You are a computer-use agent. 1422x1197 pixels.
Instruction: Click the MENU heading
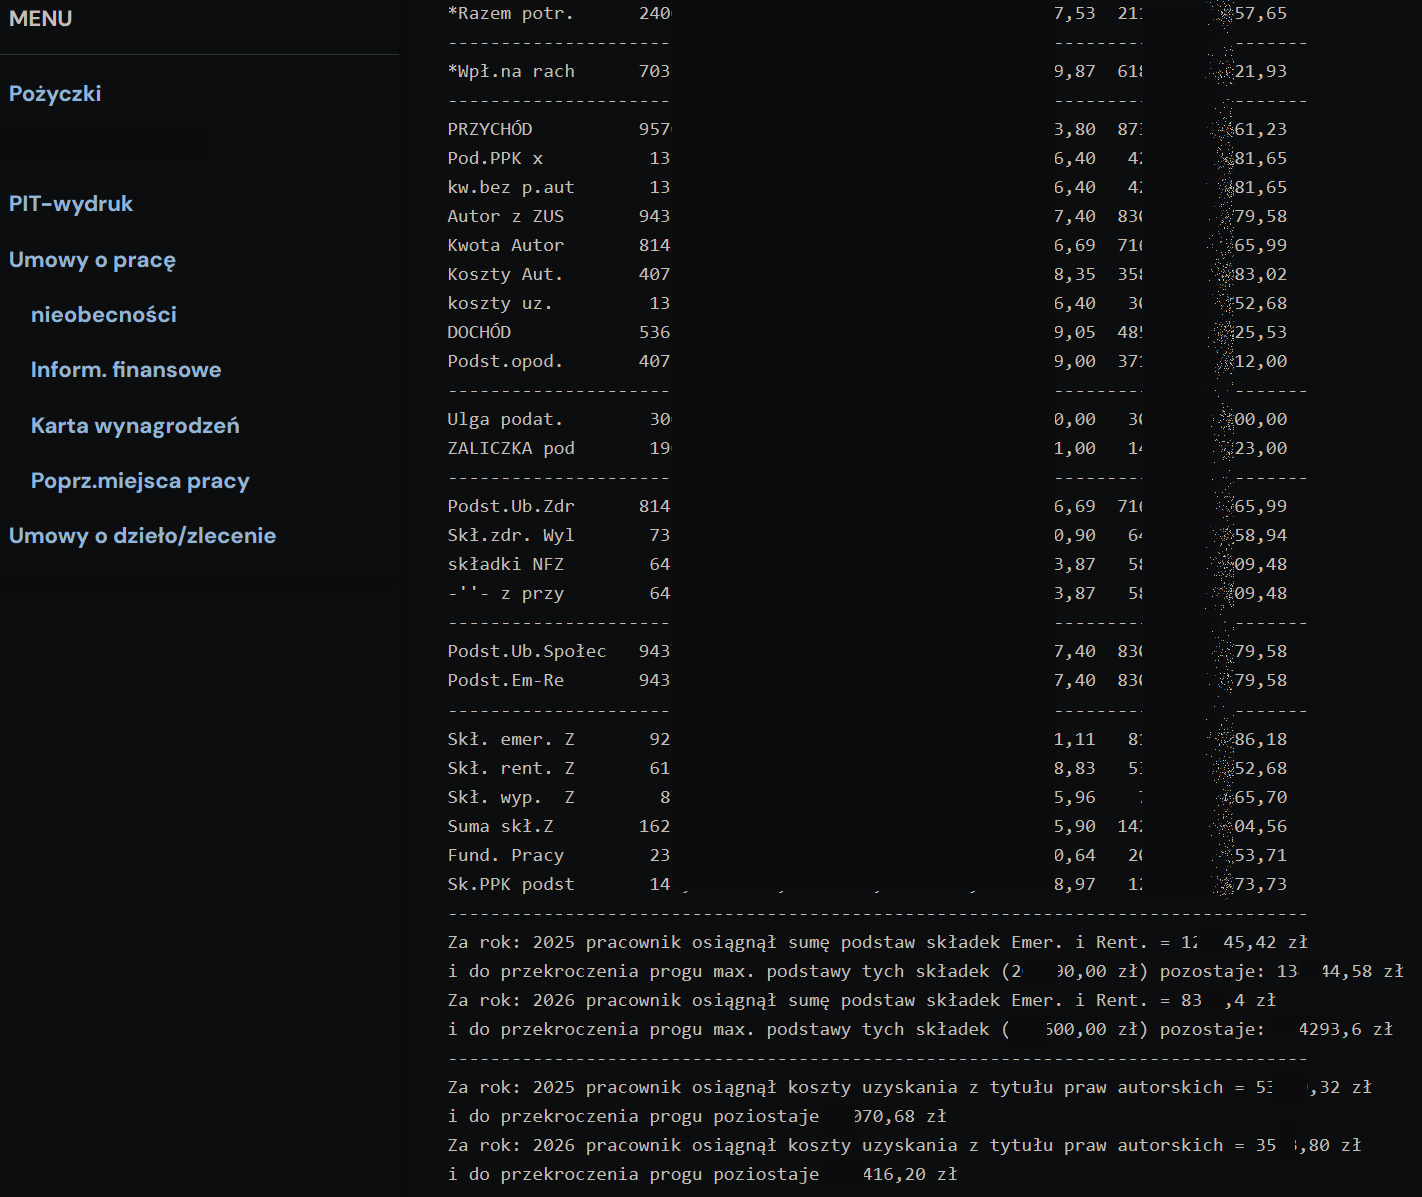point(40,18)
